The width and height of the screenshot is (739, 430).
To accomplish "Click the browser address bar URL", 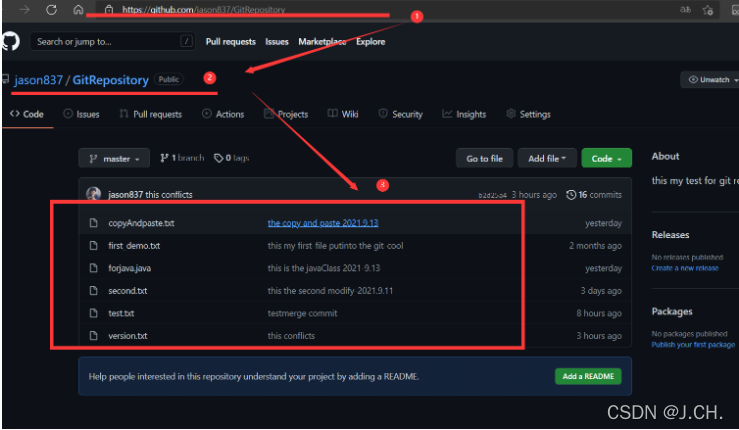I will coord(203,9).
